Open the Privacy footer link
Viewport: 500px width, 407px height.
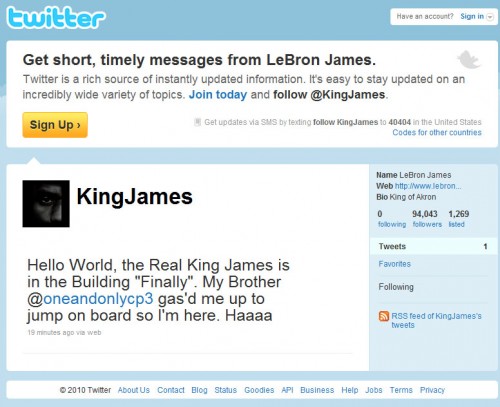click(432, 390)
